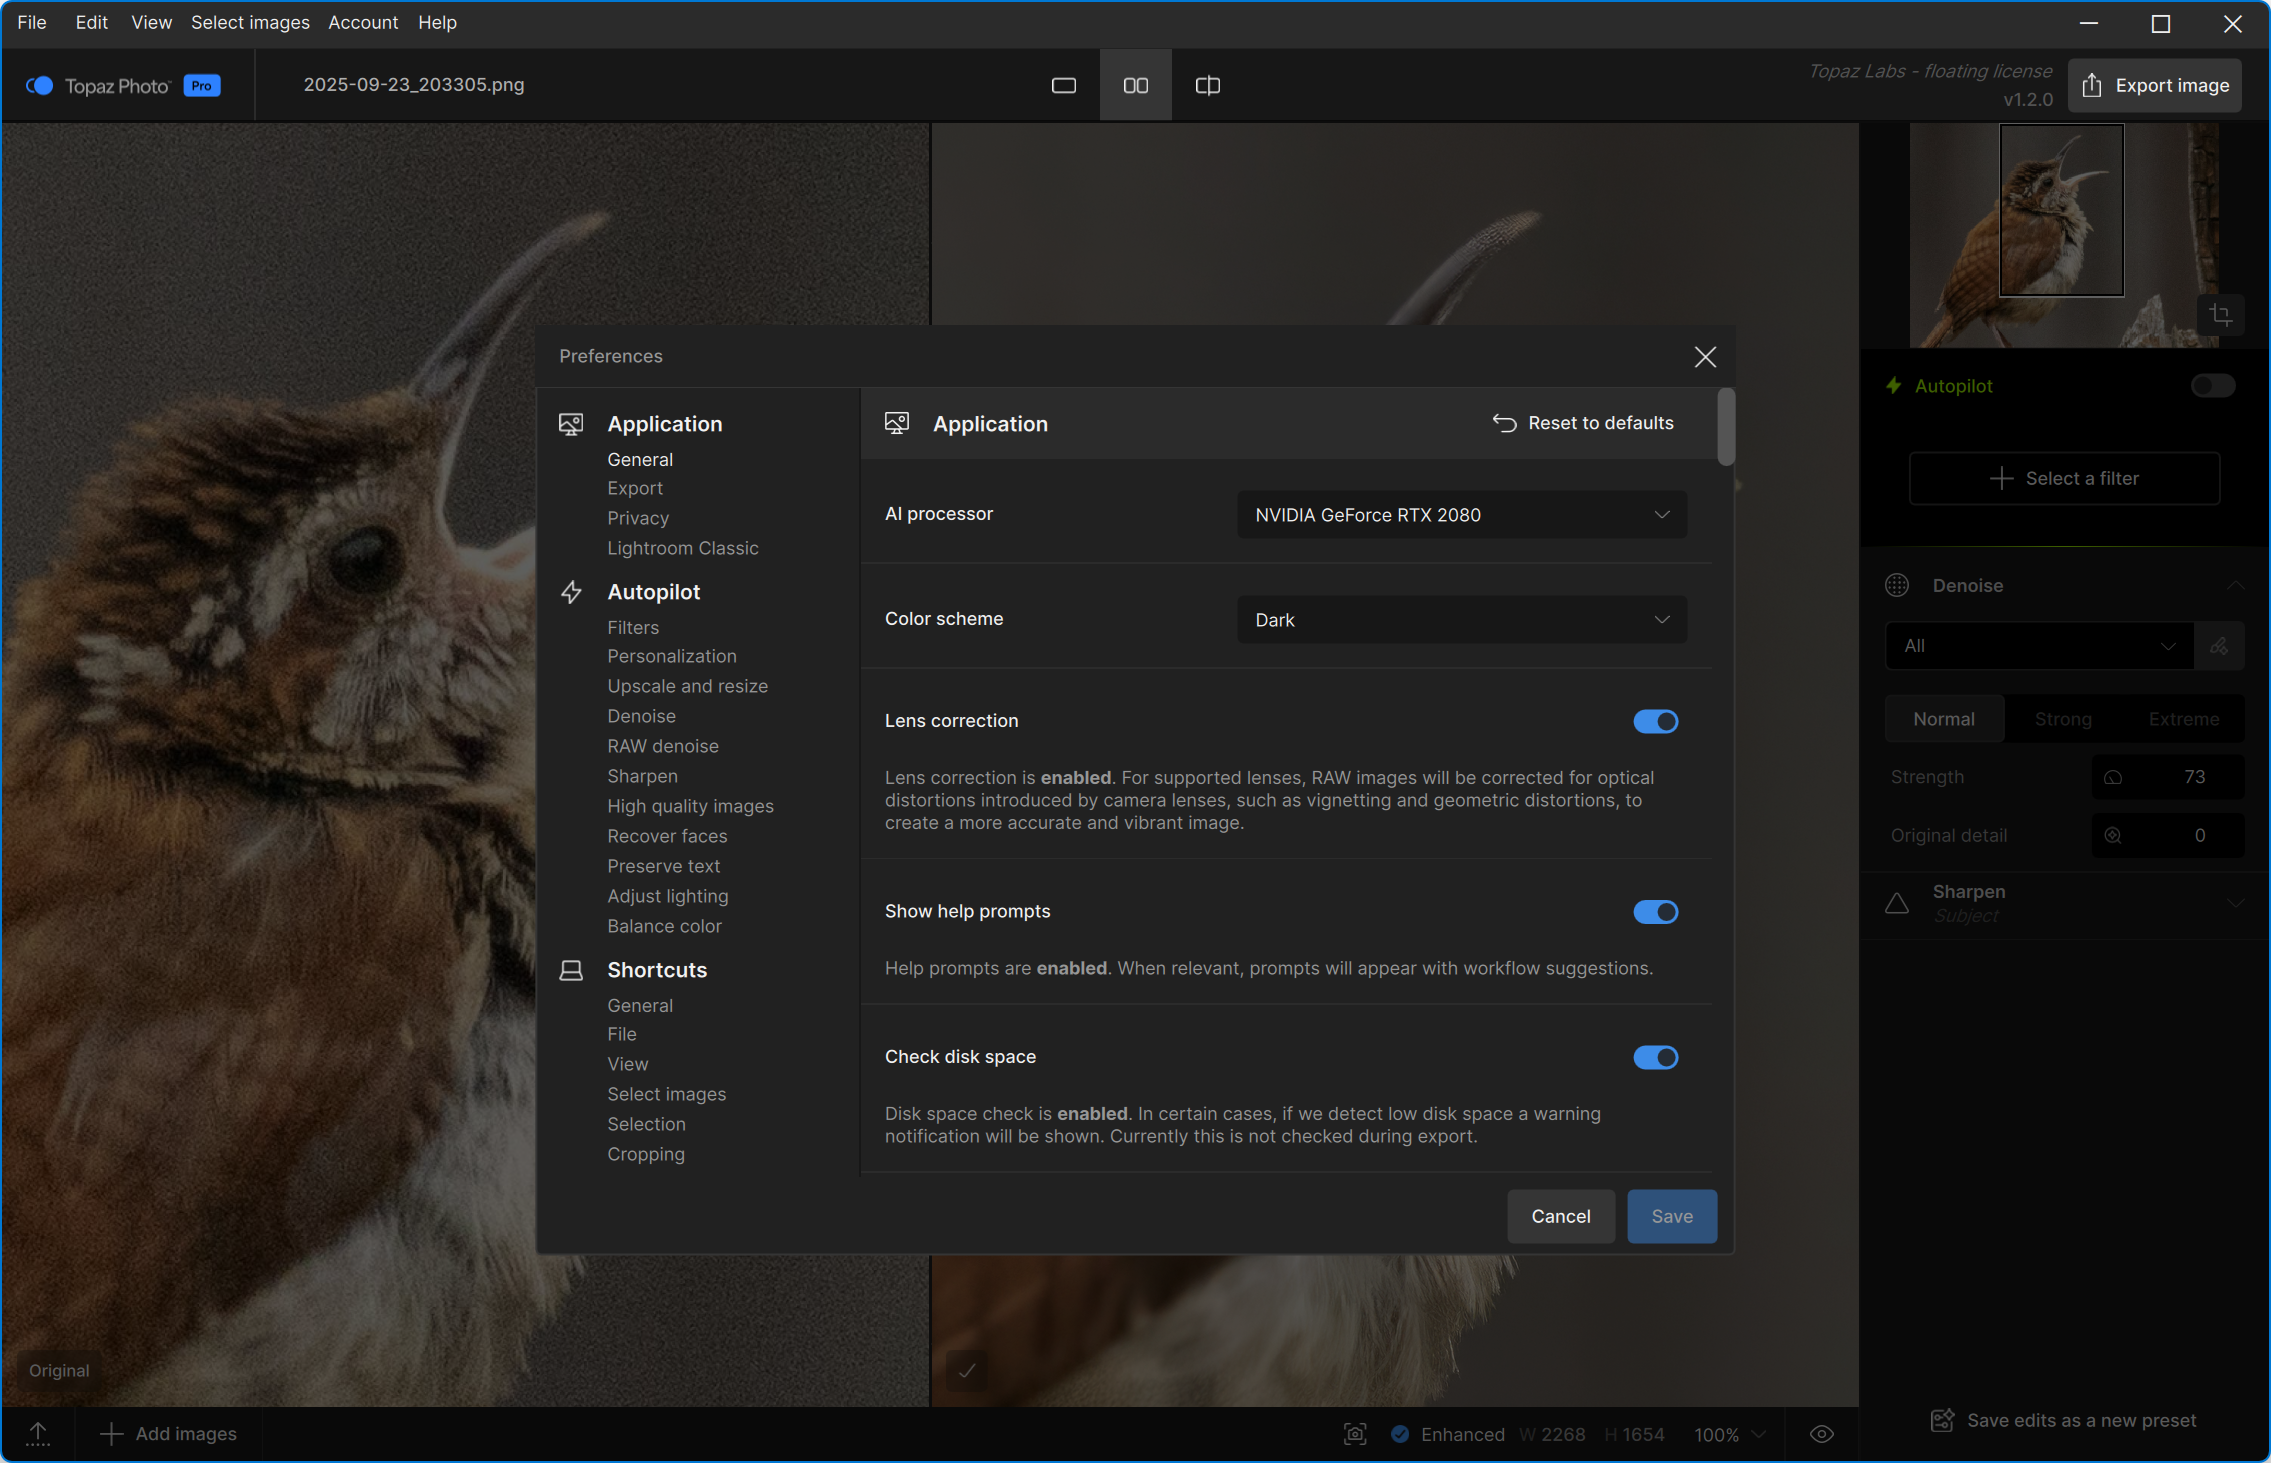Open the AI processor dropdown
This screenshot has height=1463, width=2271.
[x=1461, y=515]
